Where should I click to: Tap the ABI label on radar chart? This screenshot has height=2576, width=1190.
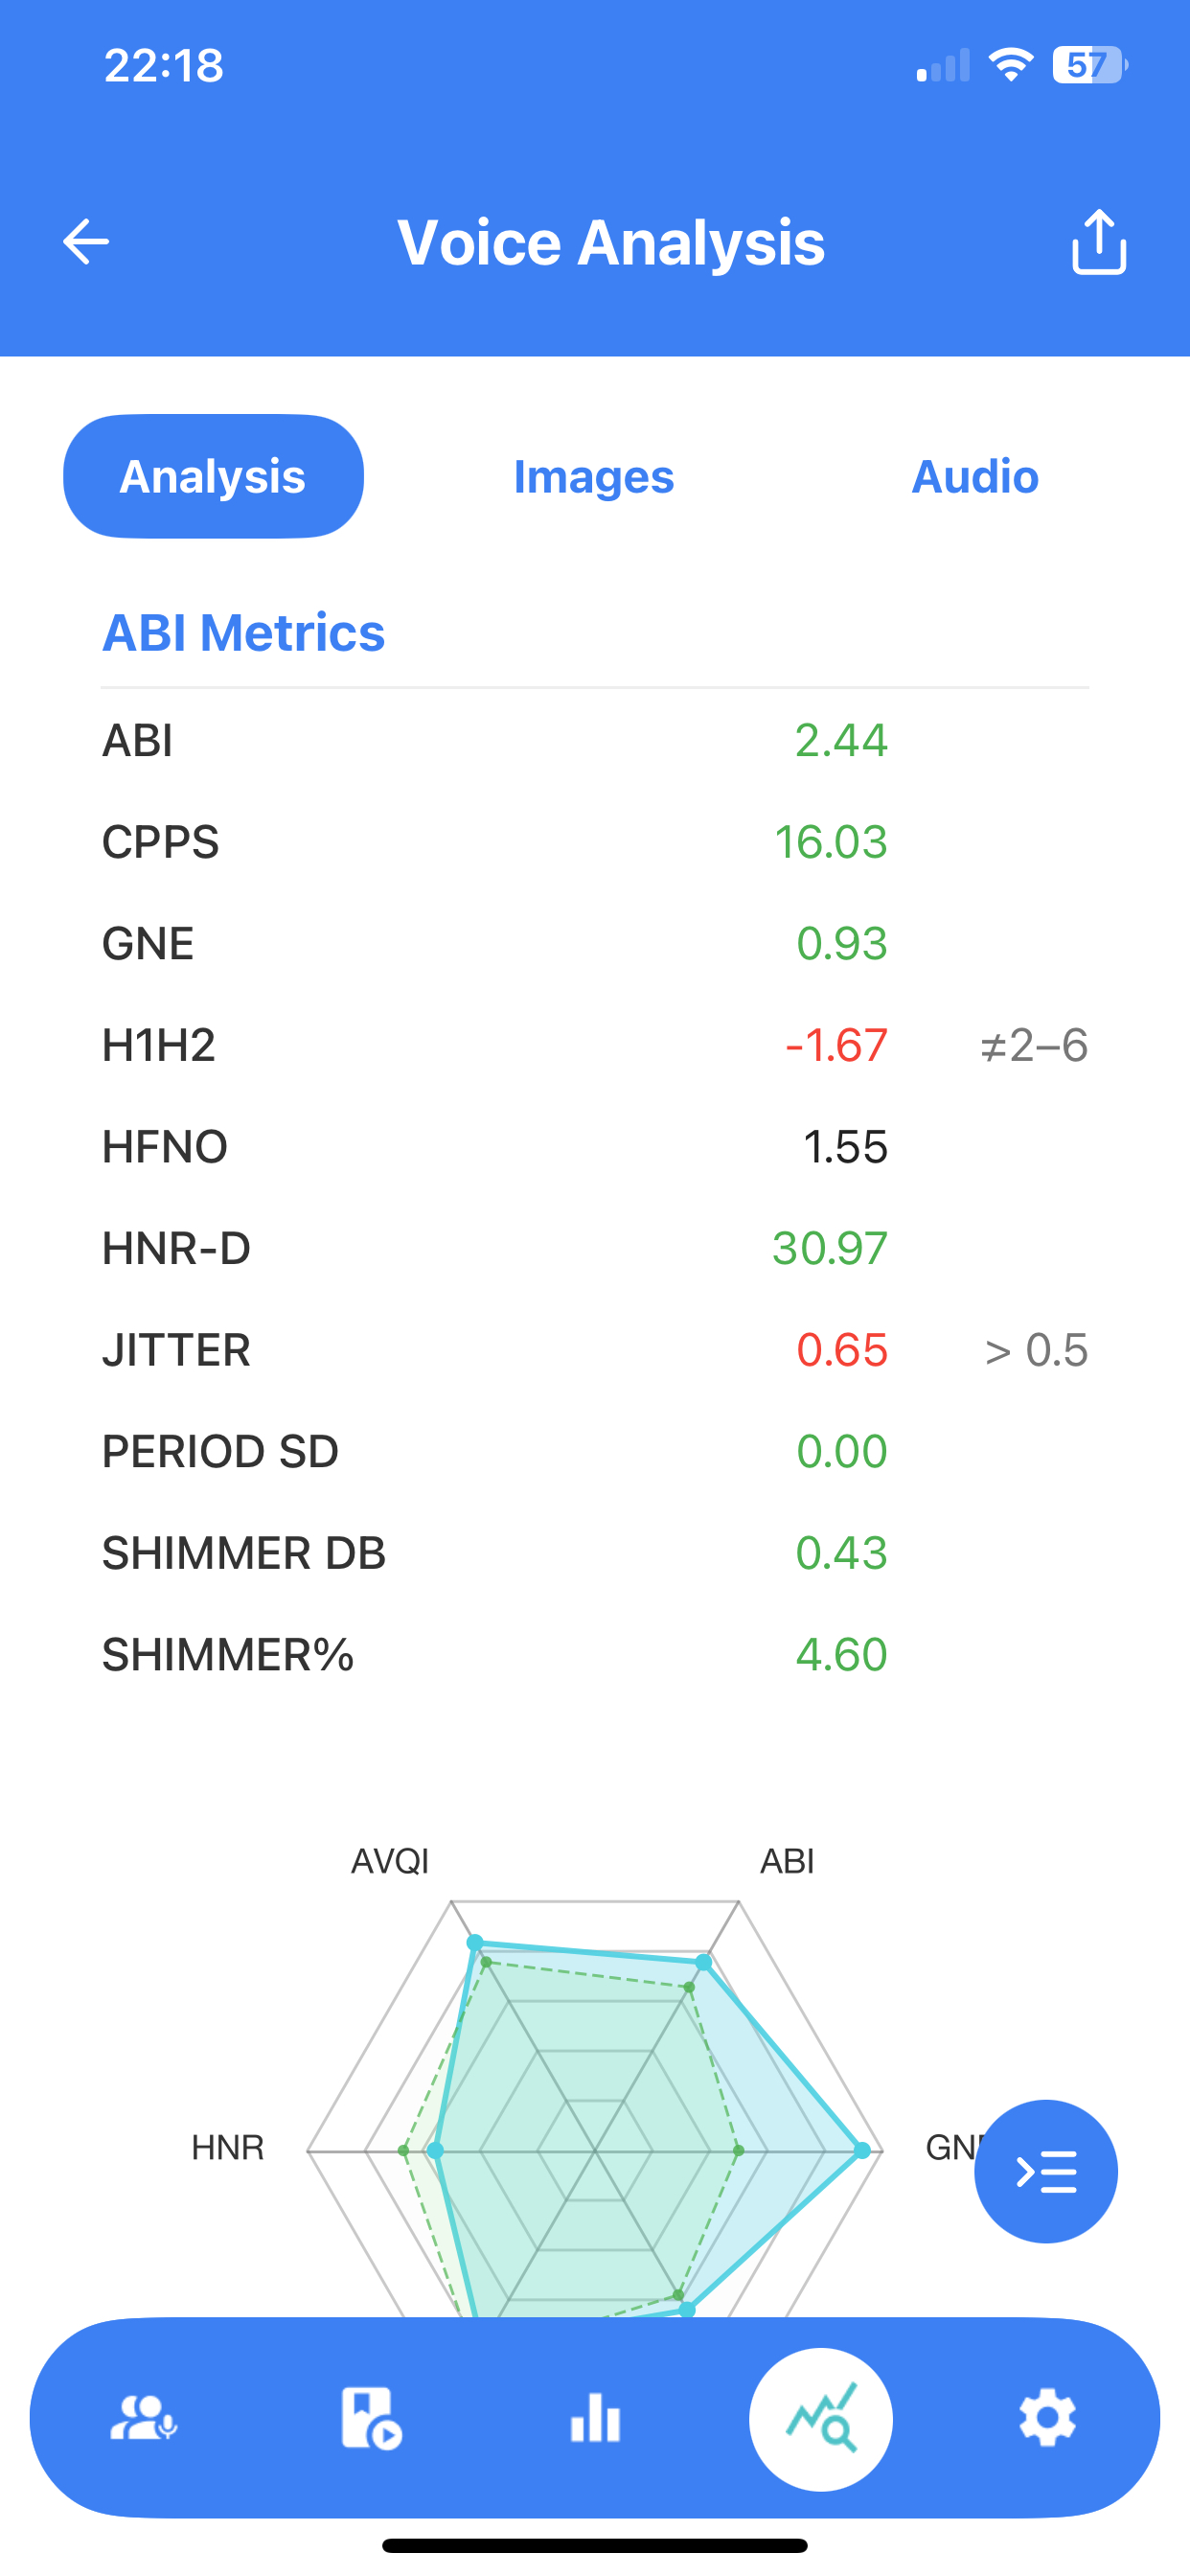point(787,1861)
